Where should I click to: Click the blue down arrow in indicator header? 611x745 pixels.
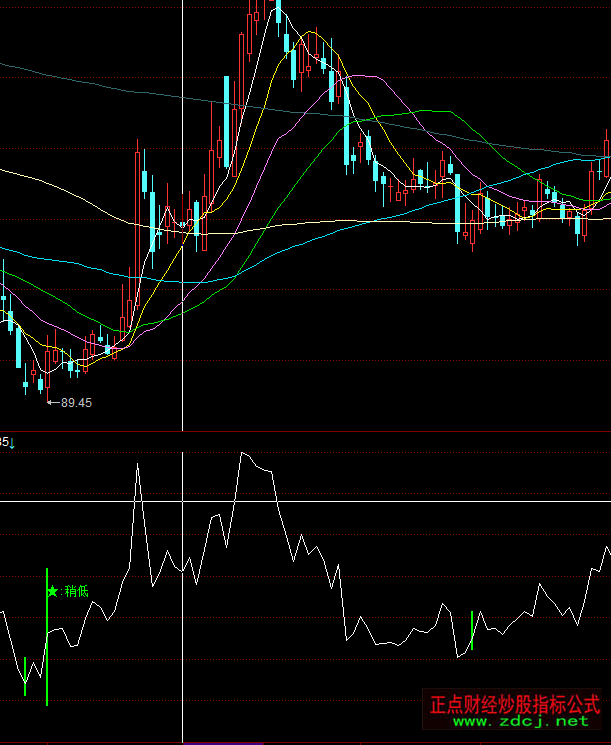(13, 441)
